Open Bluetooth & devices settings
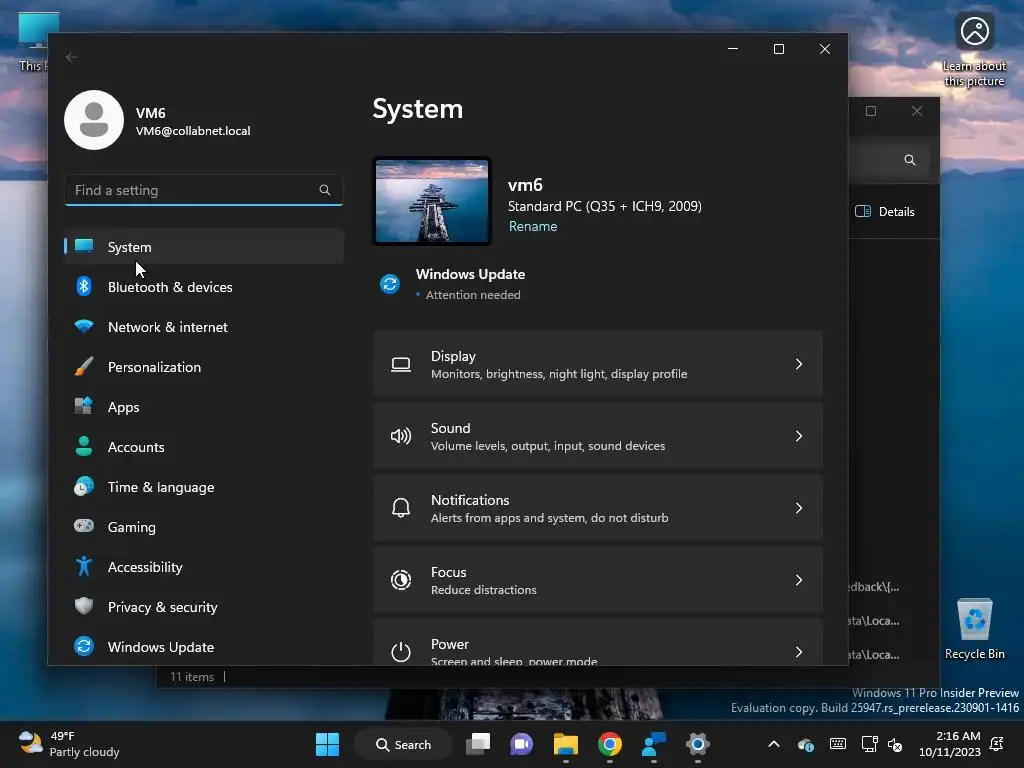Screen dimensions: 1024x768 (x=204, y=287)
